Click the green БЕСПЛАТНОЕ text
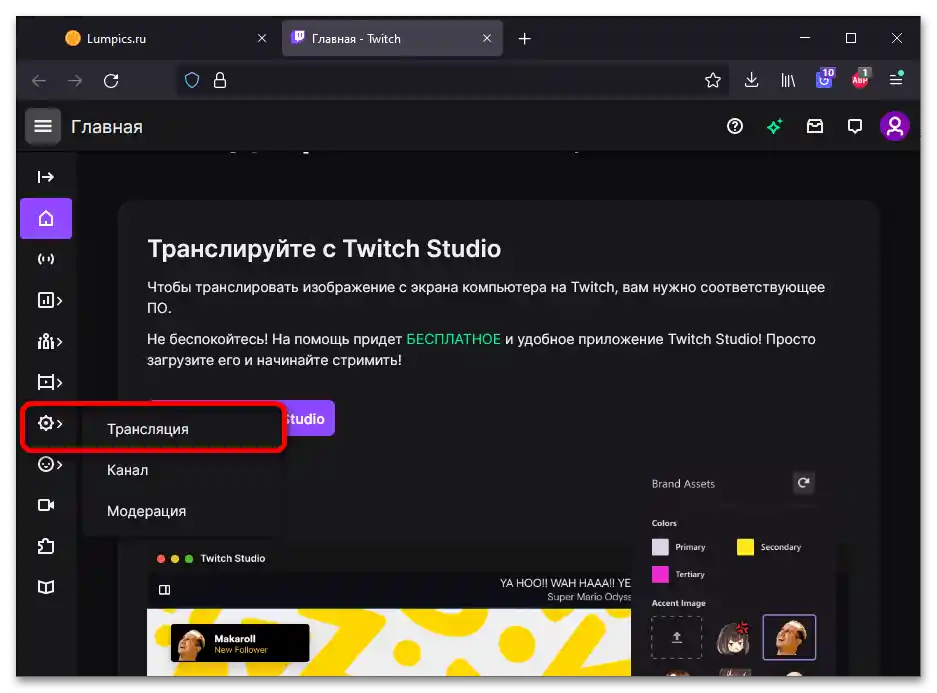Image resolution: width=937 pixels, height=693 pixels. click(454, 339)
